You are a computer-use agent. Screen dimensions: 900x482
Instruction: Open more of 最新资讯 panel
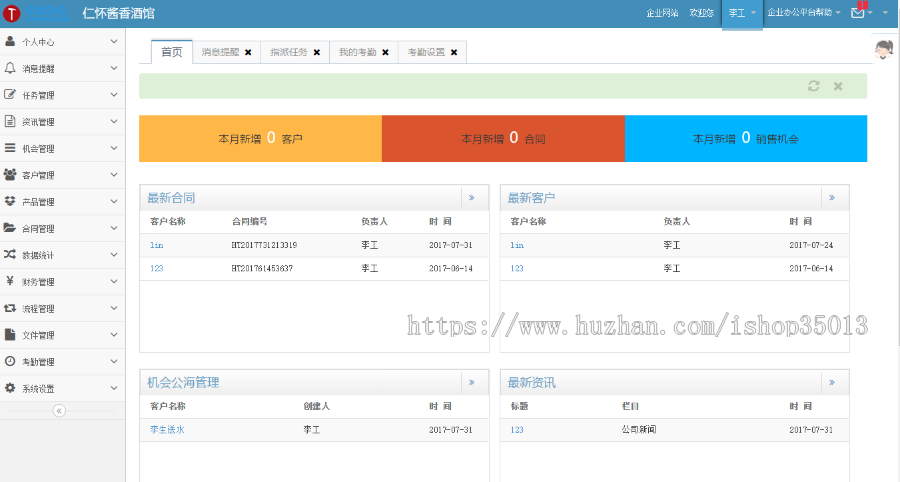[832, 382]
